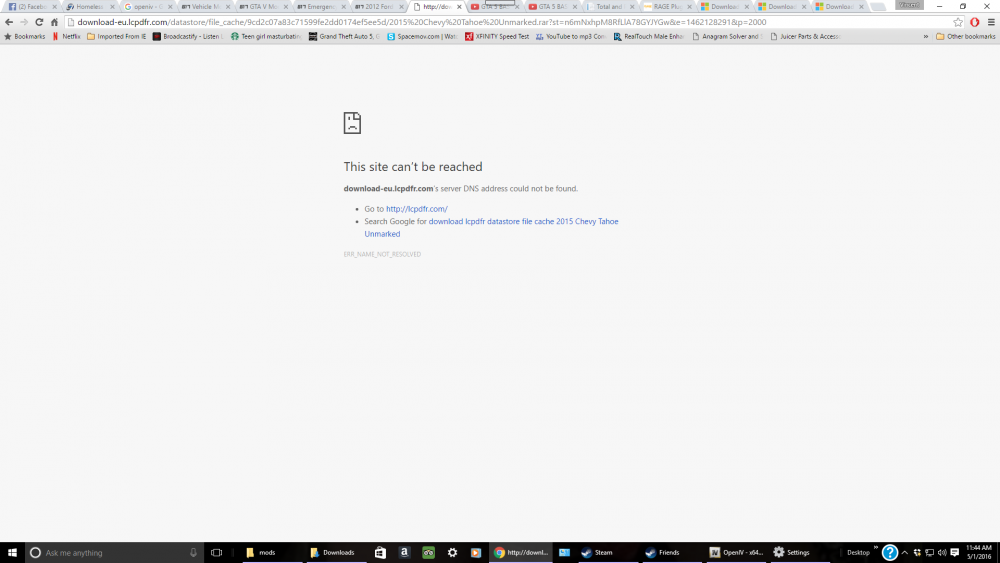Close the Facebook tab
This screenshot has width=1000, height=563.
coord(54,7)
